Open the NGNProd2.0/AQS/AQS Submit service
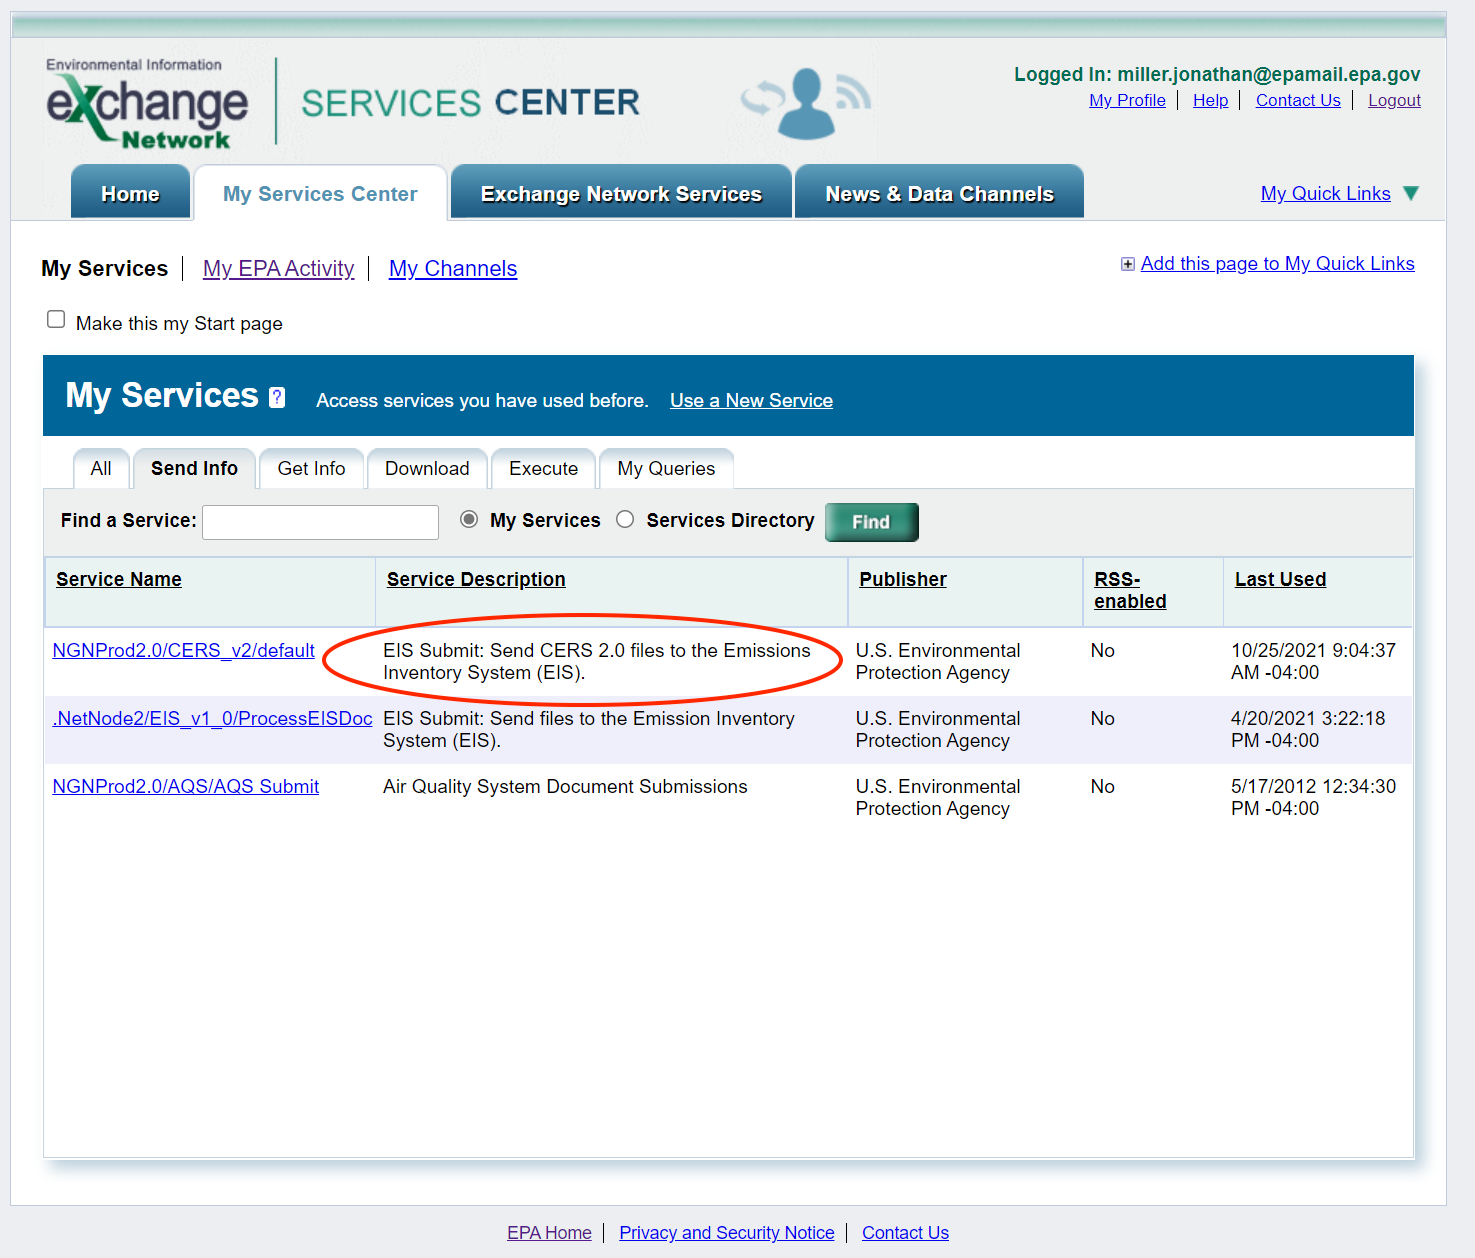 click(185, 786)
